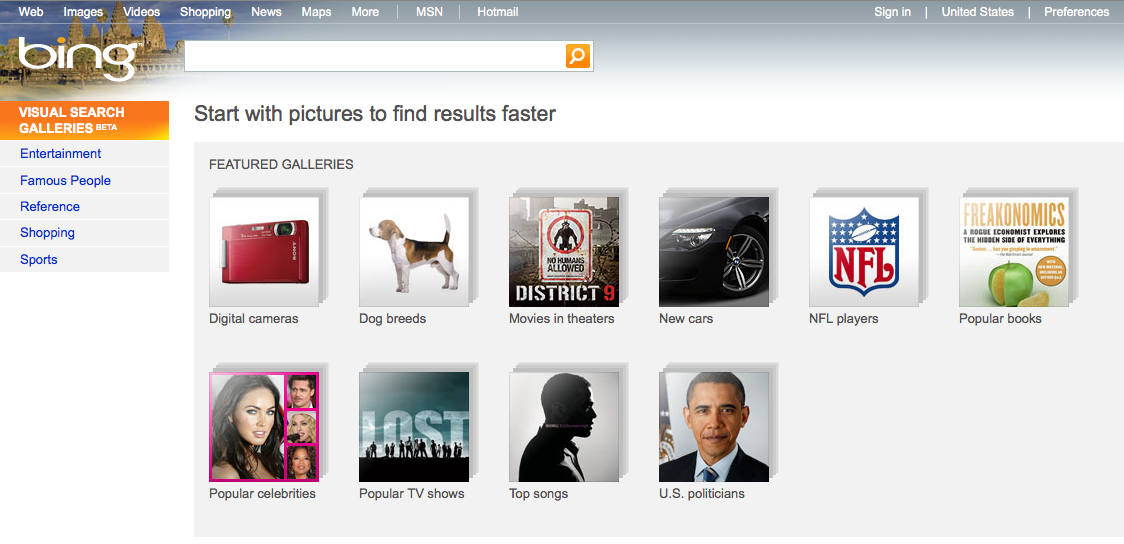Go to the Maps tab

tap(316, 12)
